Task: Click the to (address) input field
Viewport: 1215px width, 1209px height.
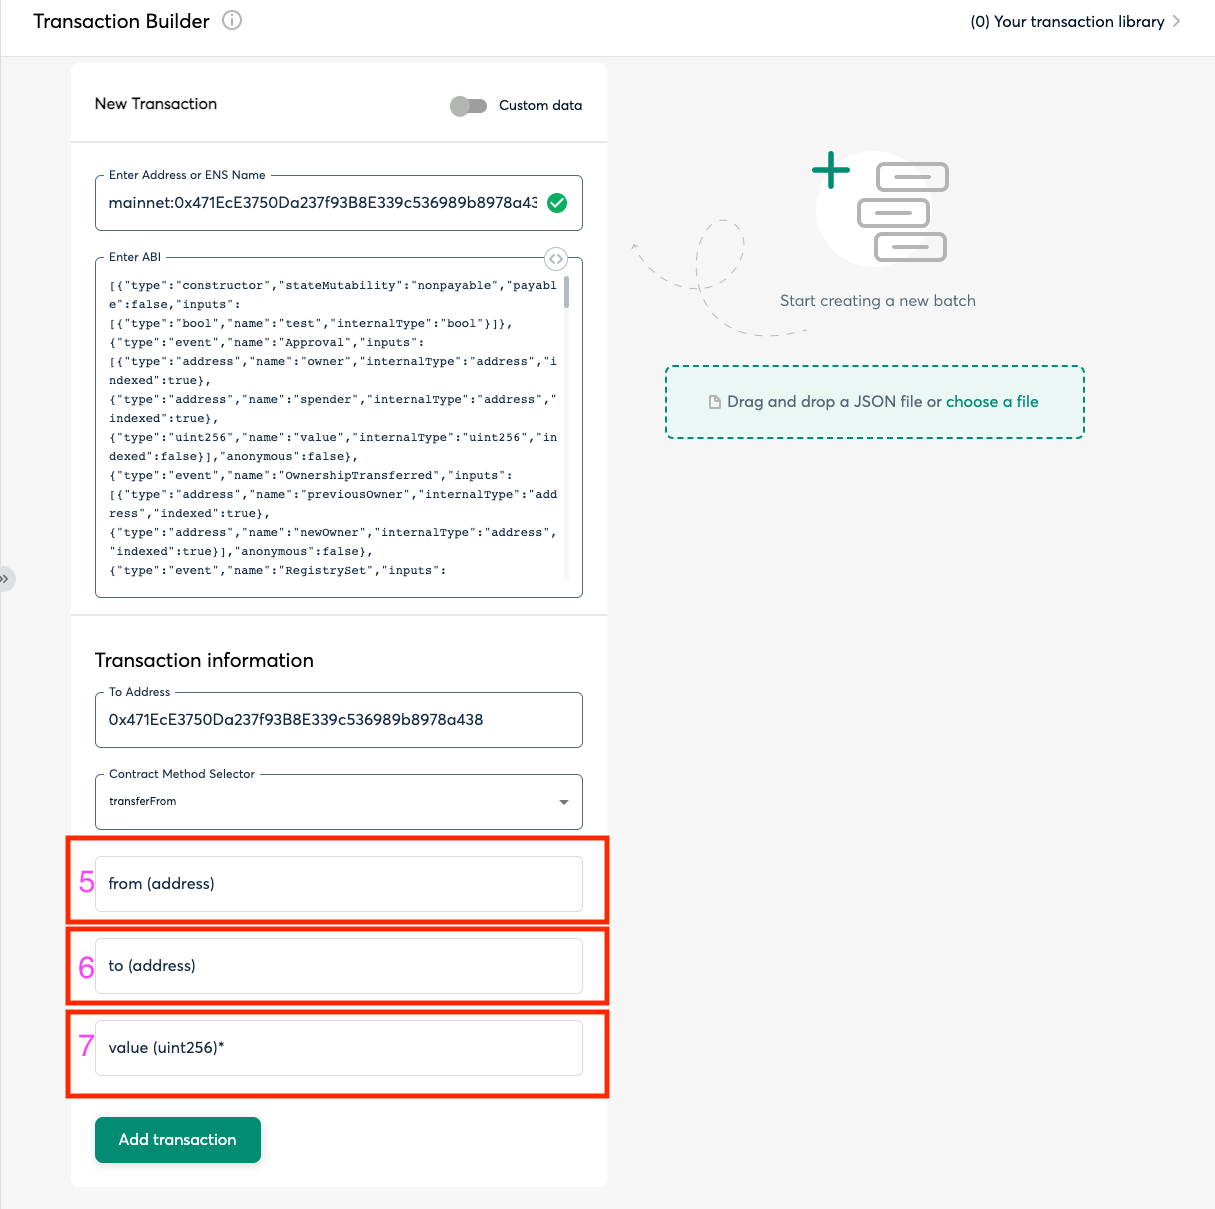Action: pyautogui.click(x=338, y=965)
